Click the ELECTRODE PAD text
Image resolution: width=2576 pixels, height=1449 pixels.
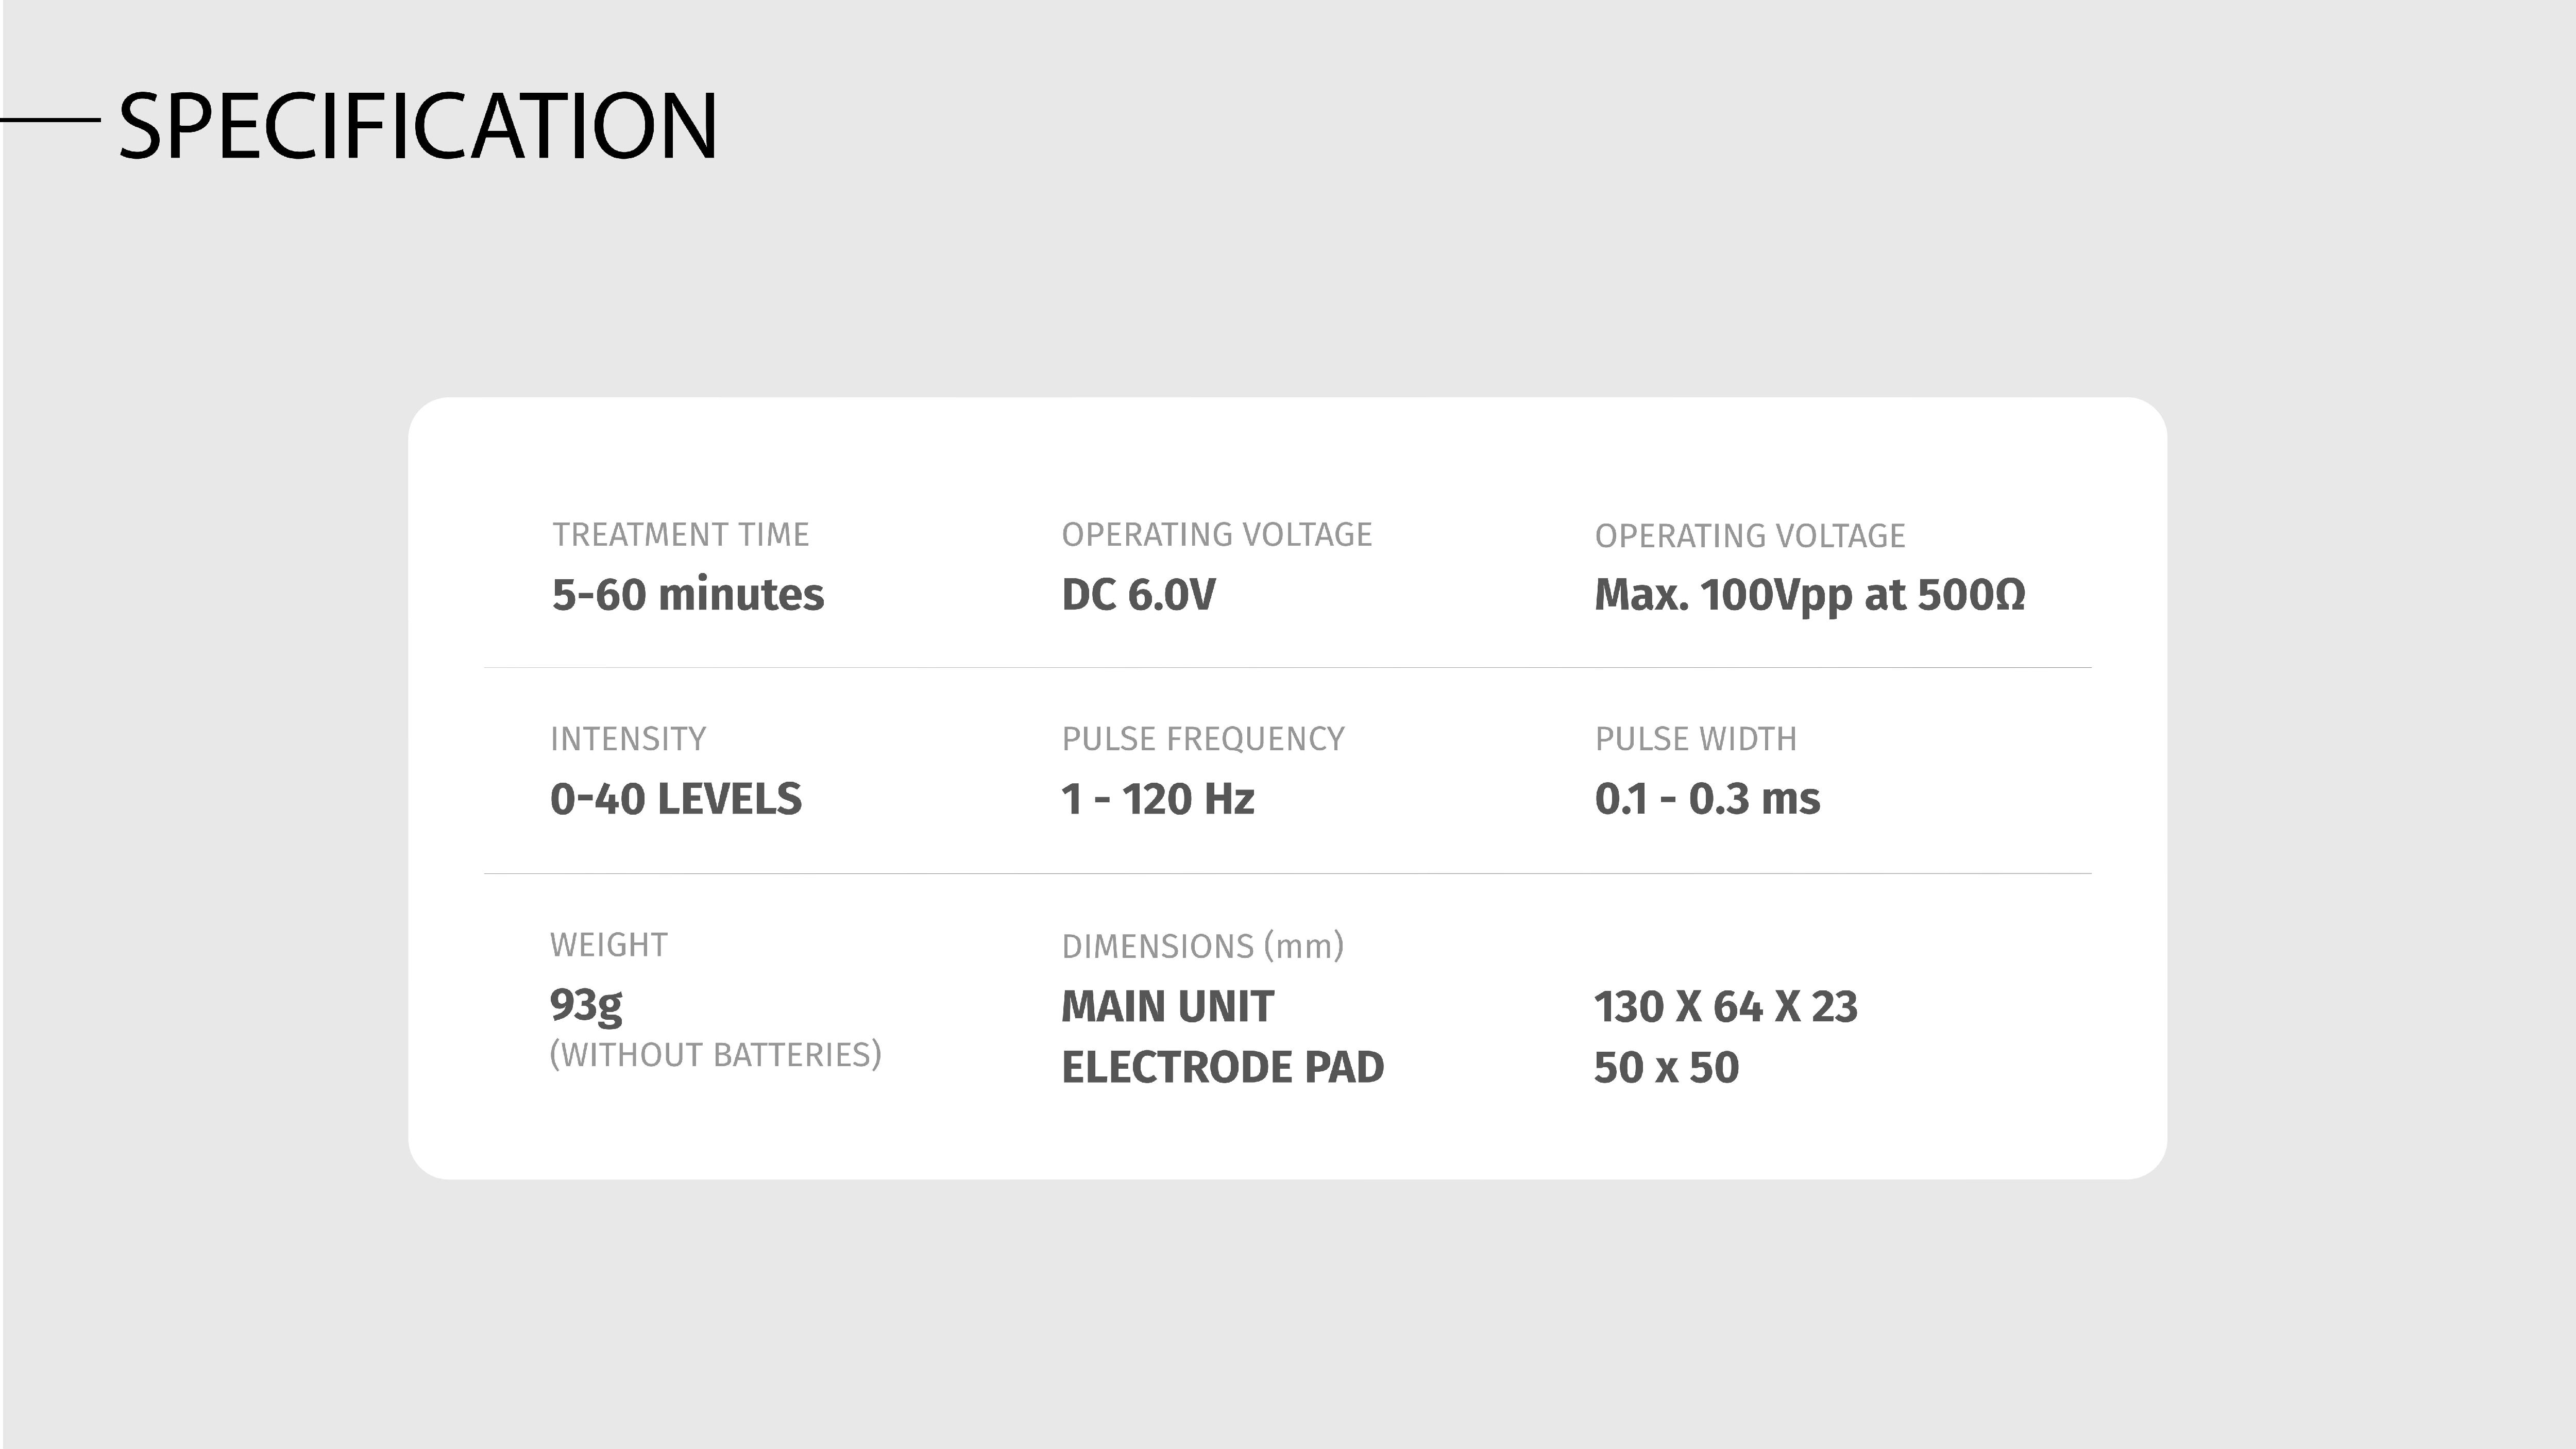coord(1223,1068)
